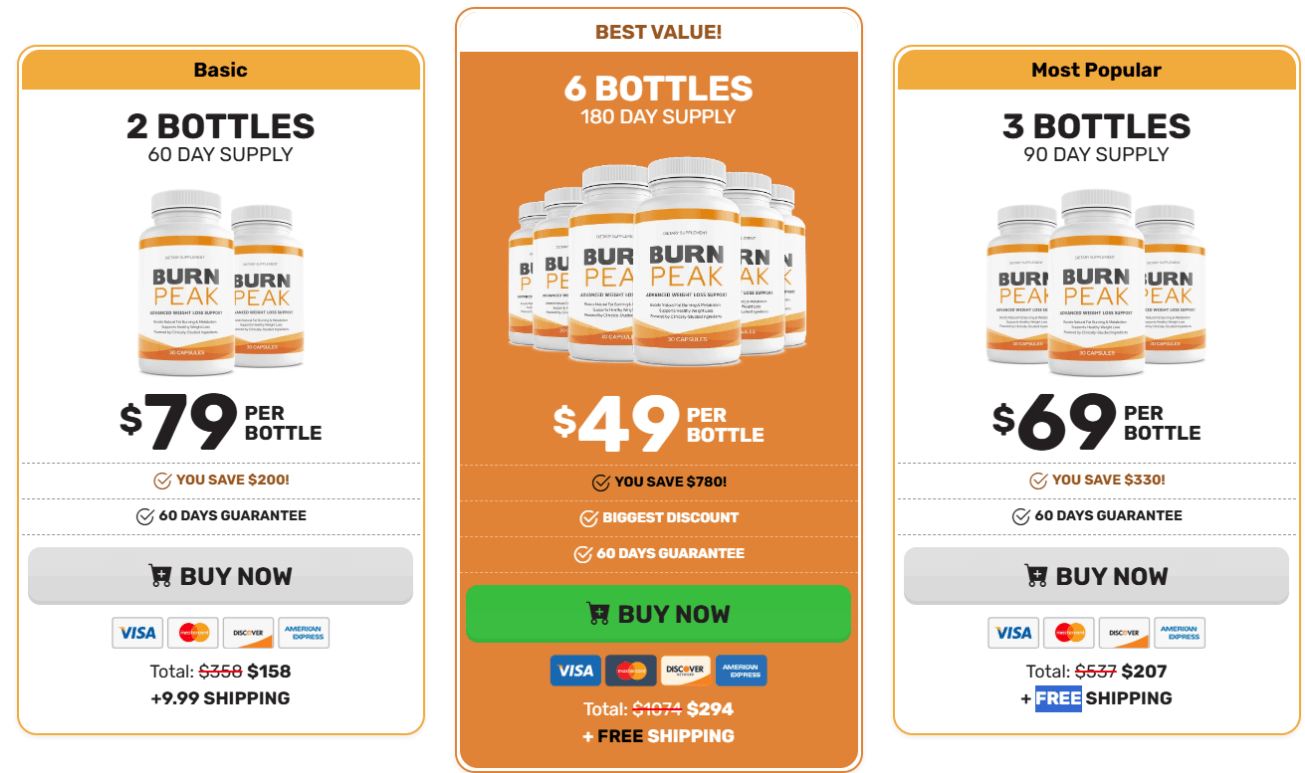Viewport: 1305px width, 773px height.
Task: Click the Mastercard icon in the Basic plan
Action: (x=193, y=633)
